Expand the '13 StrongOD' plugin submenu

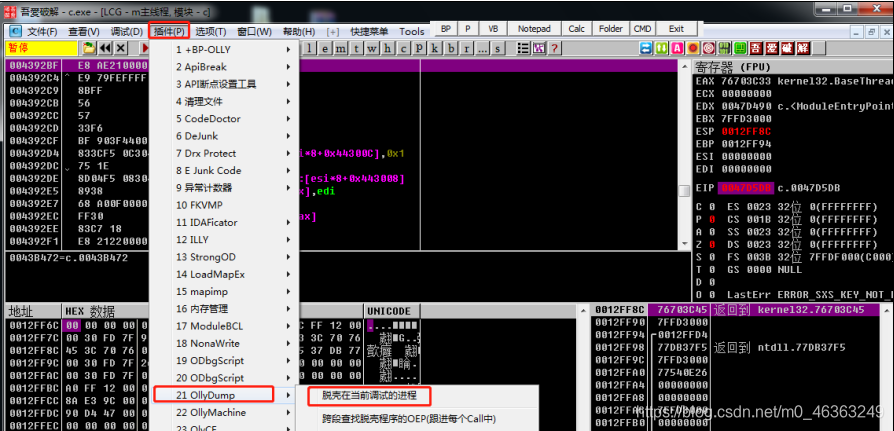(224, 257)
